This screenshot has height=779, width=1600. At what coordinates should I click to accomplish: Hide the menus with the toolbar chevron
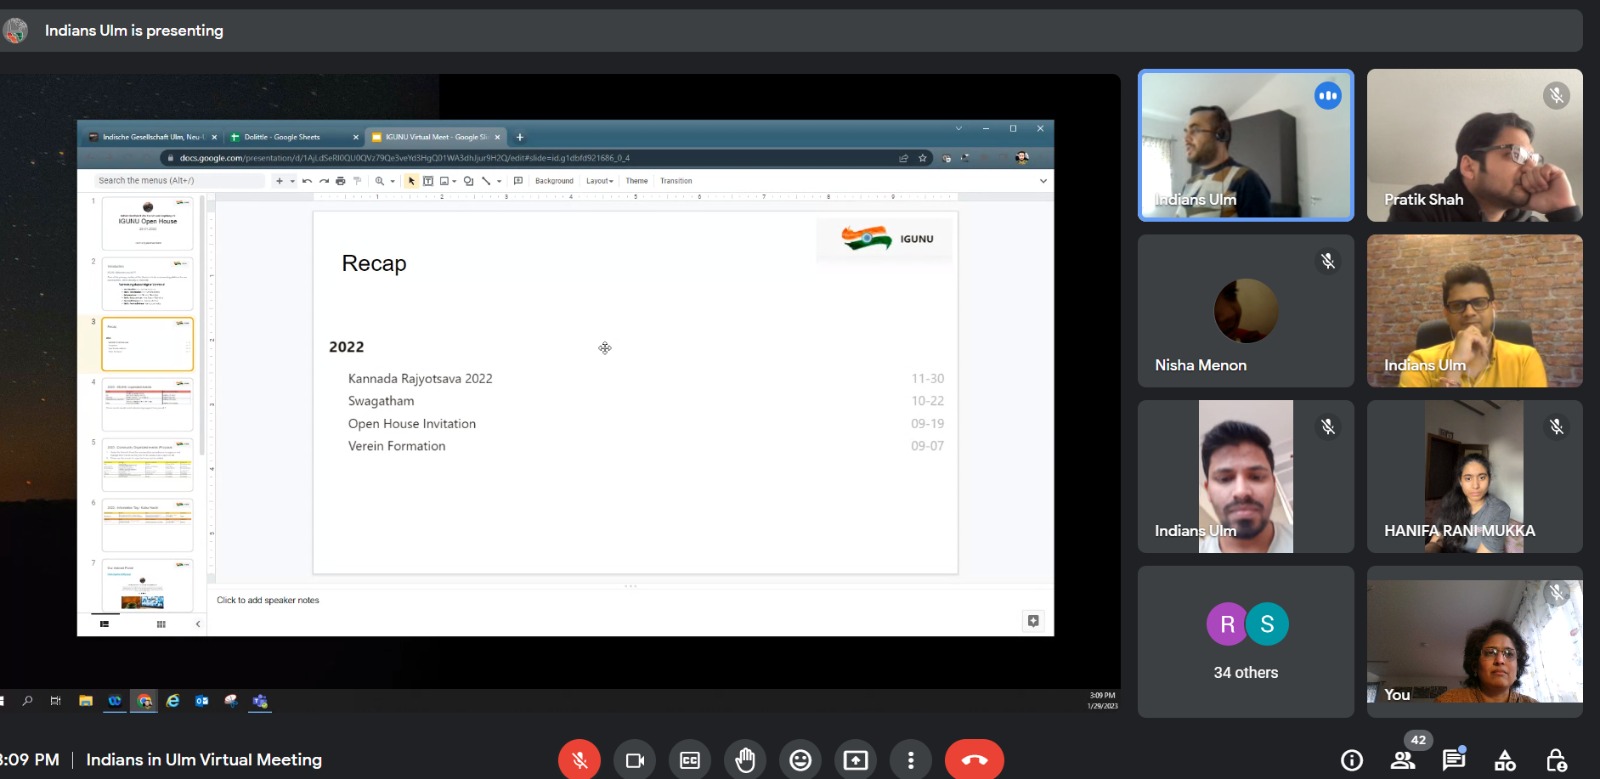1043,181
